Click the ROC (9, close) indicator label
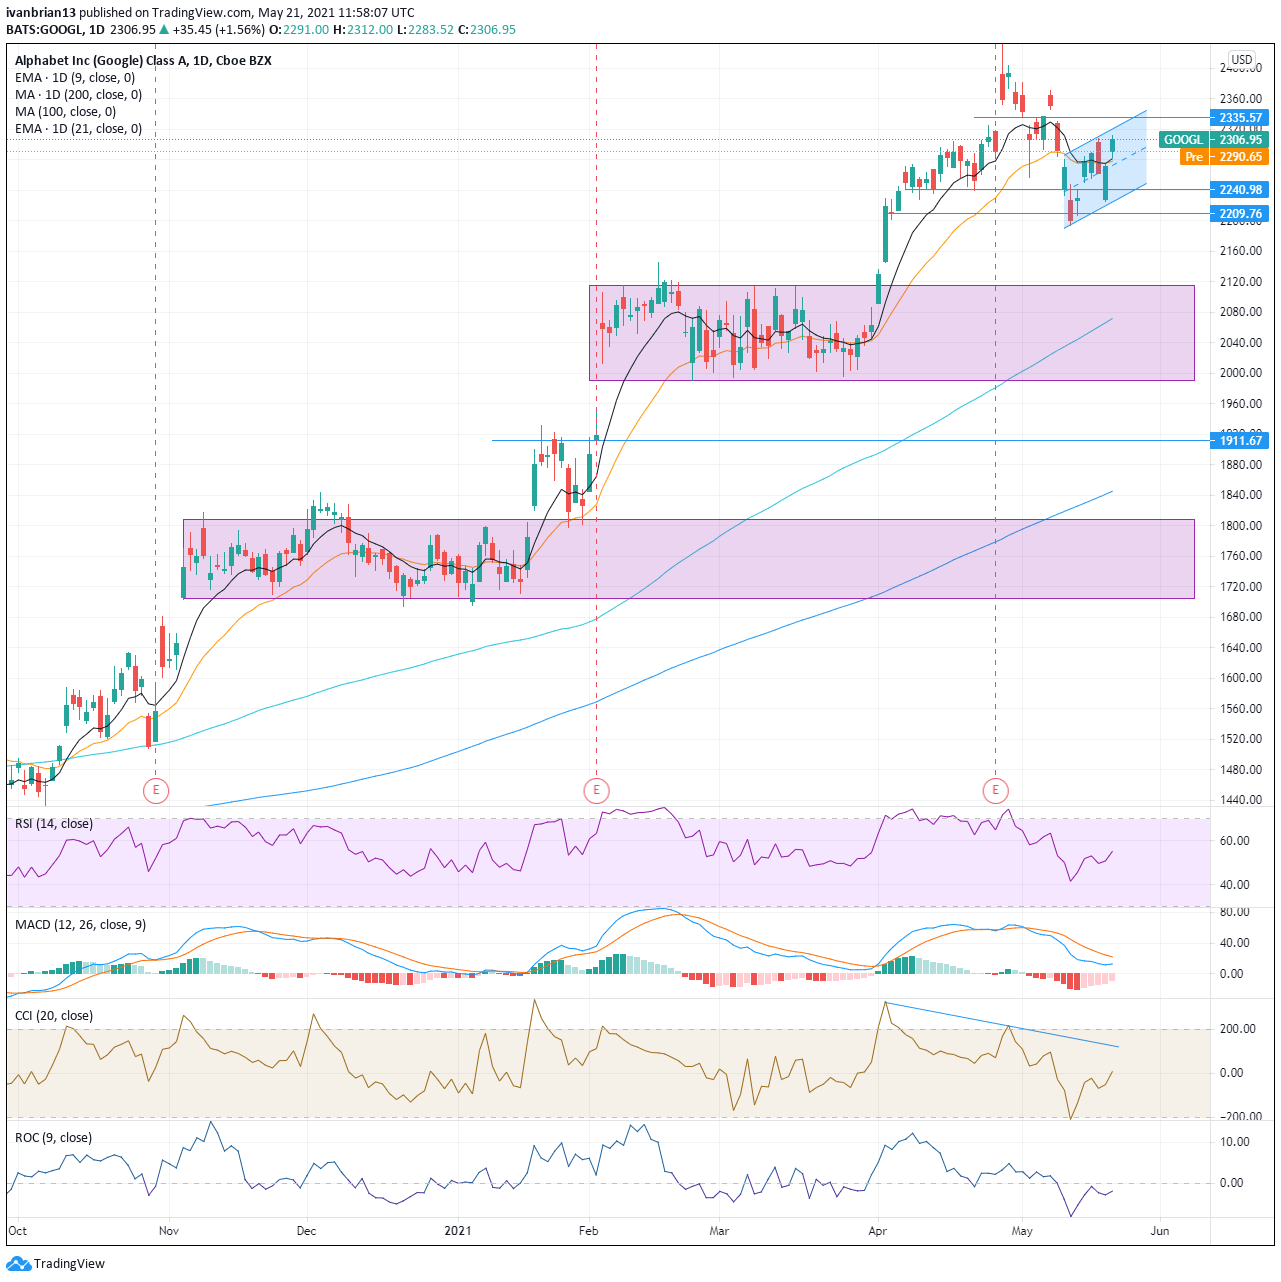This screenshot has width=1281, height=1282. pos(53,1138)
